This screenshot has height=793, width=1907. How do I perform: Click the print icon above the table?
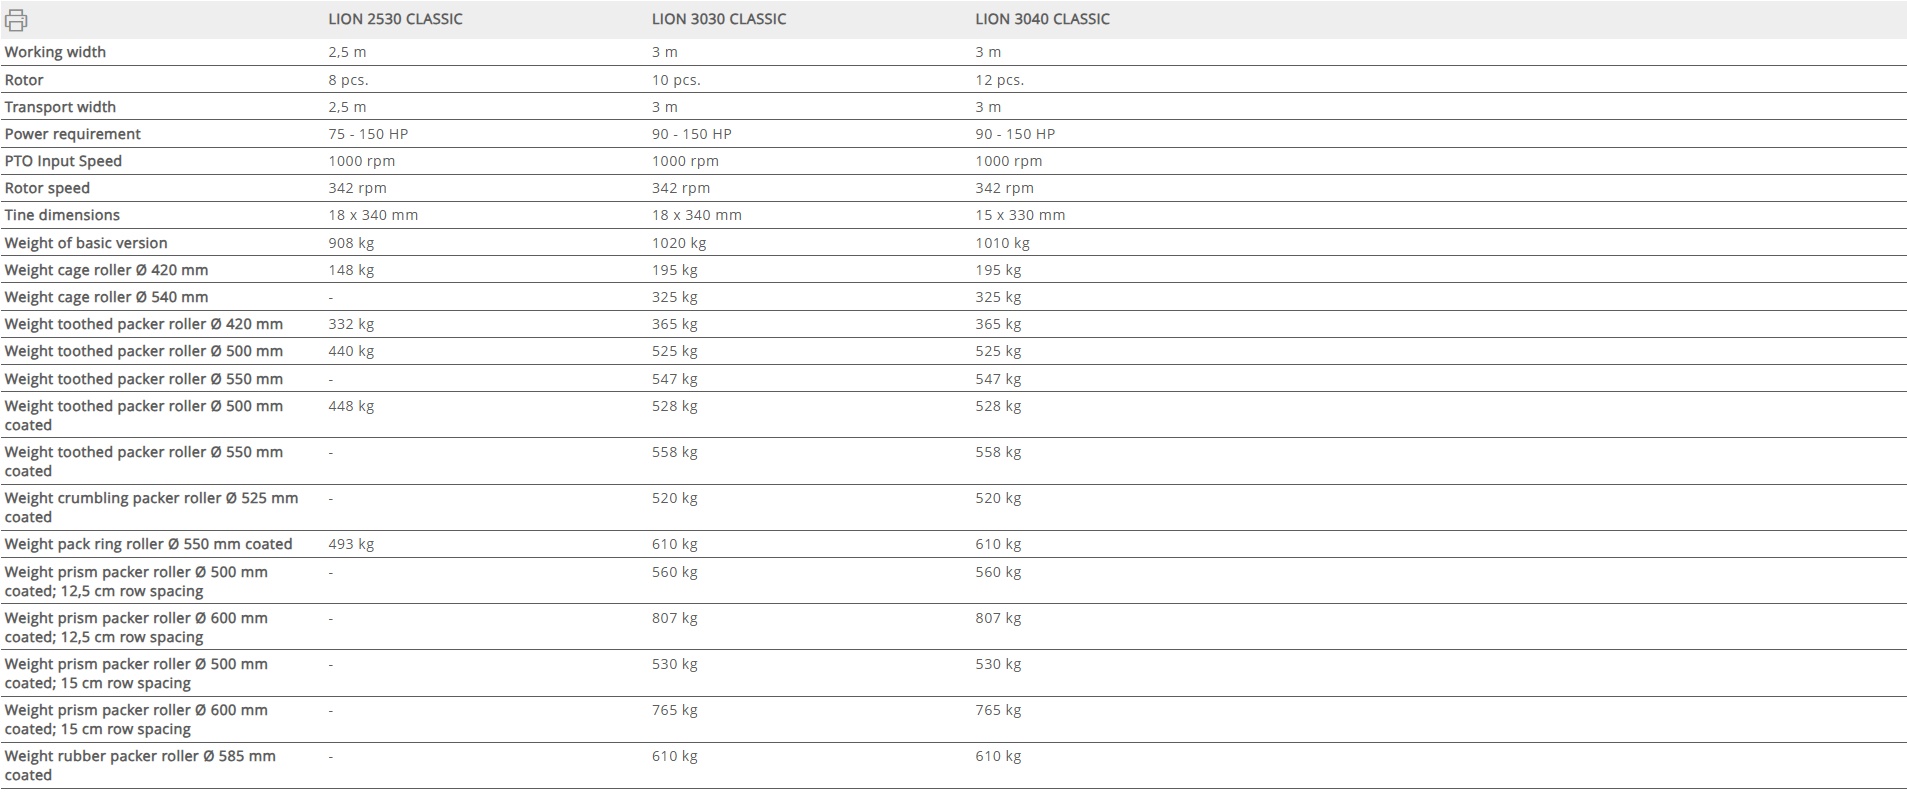pyautogui.click(x=16, y=19)
